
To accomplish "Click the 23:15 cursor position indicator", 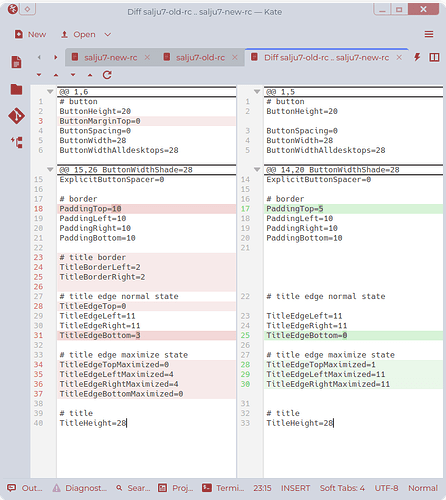I will click(x=262, y=488).
